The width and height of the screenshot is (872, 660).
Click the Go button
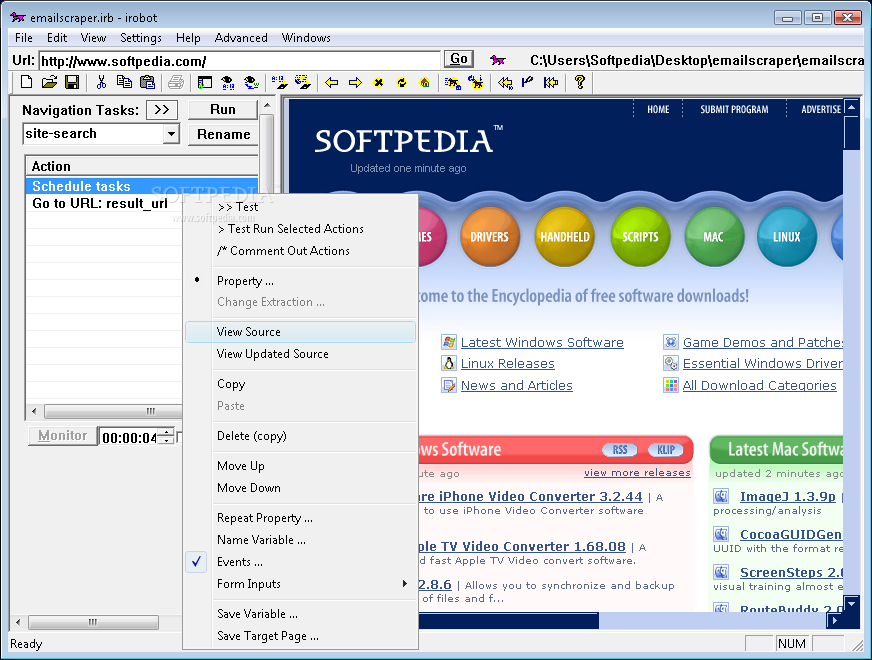(x=459, y=59)
